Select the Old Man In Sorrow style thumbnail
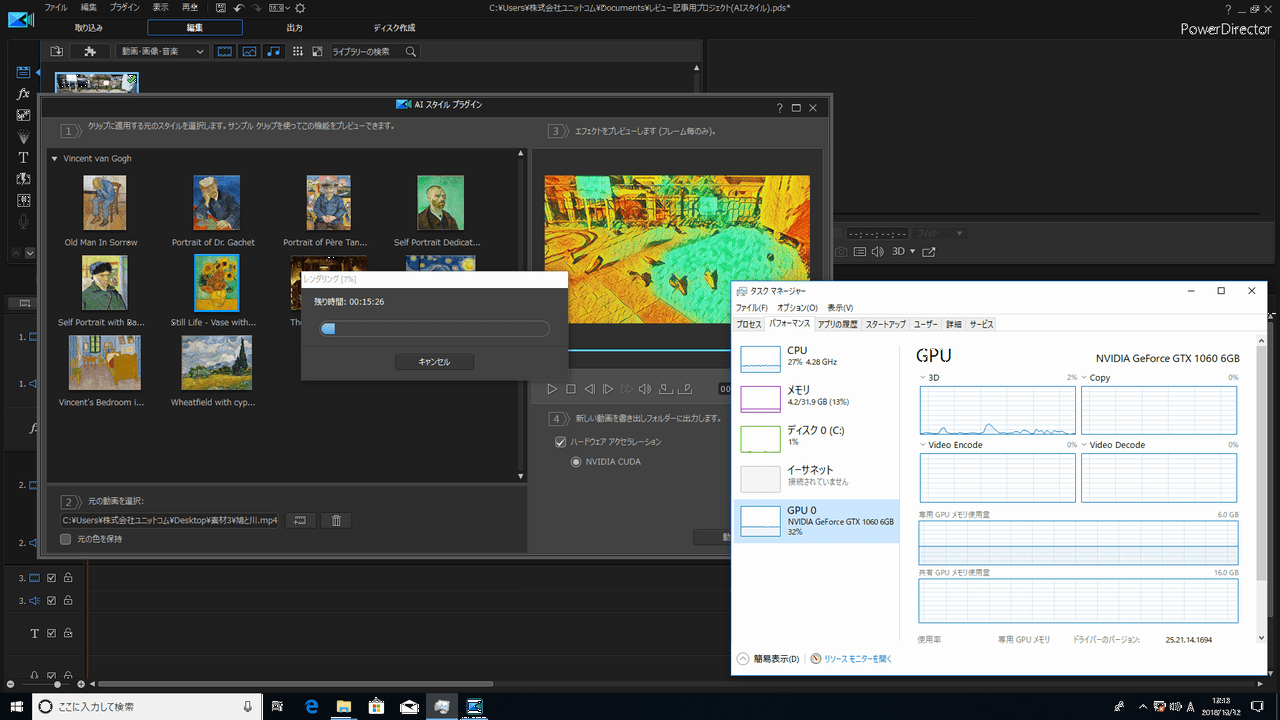1280x720 pixels. pyautogui.click(x=104, y=203)
